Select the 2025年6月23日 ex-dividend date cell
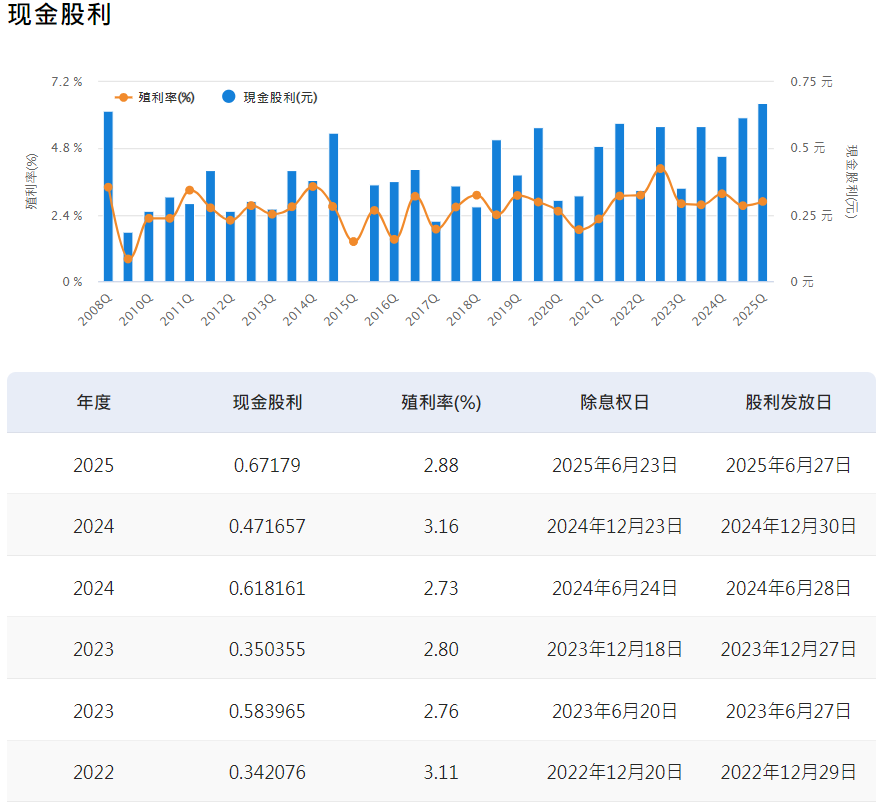The height and width of the screenshot is (807, 886). (614, 465)
